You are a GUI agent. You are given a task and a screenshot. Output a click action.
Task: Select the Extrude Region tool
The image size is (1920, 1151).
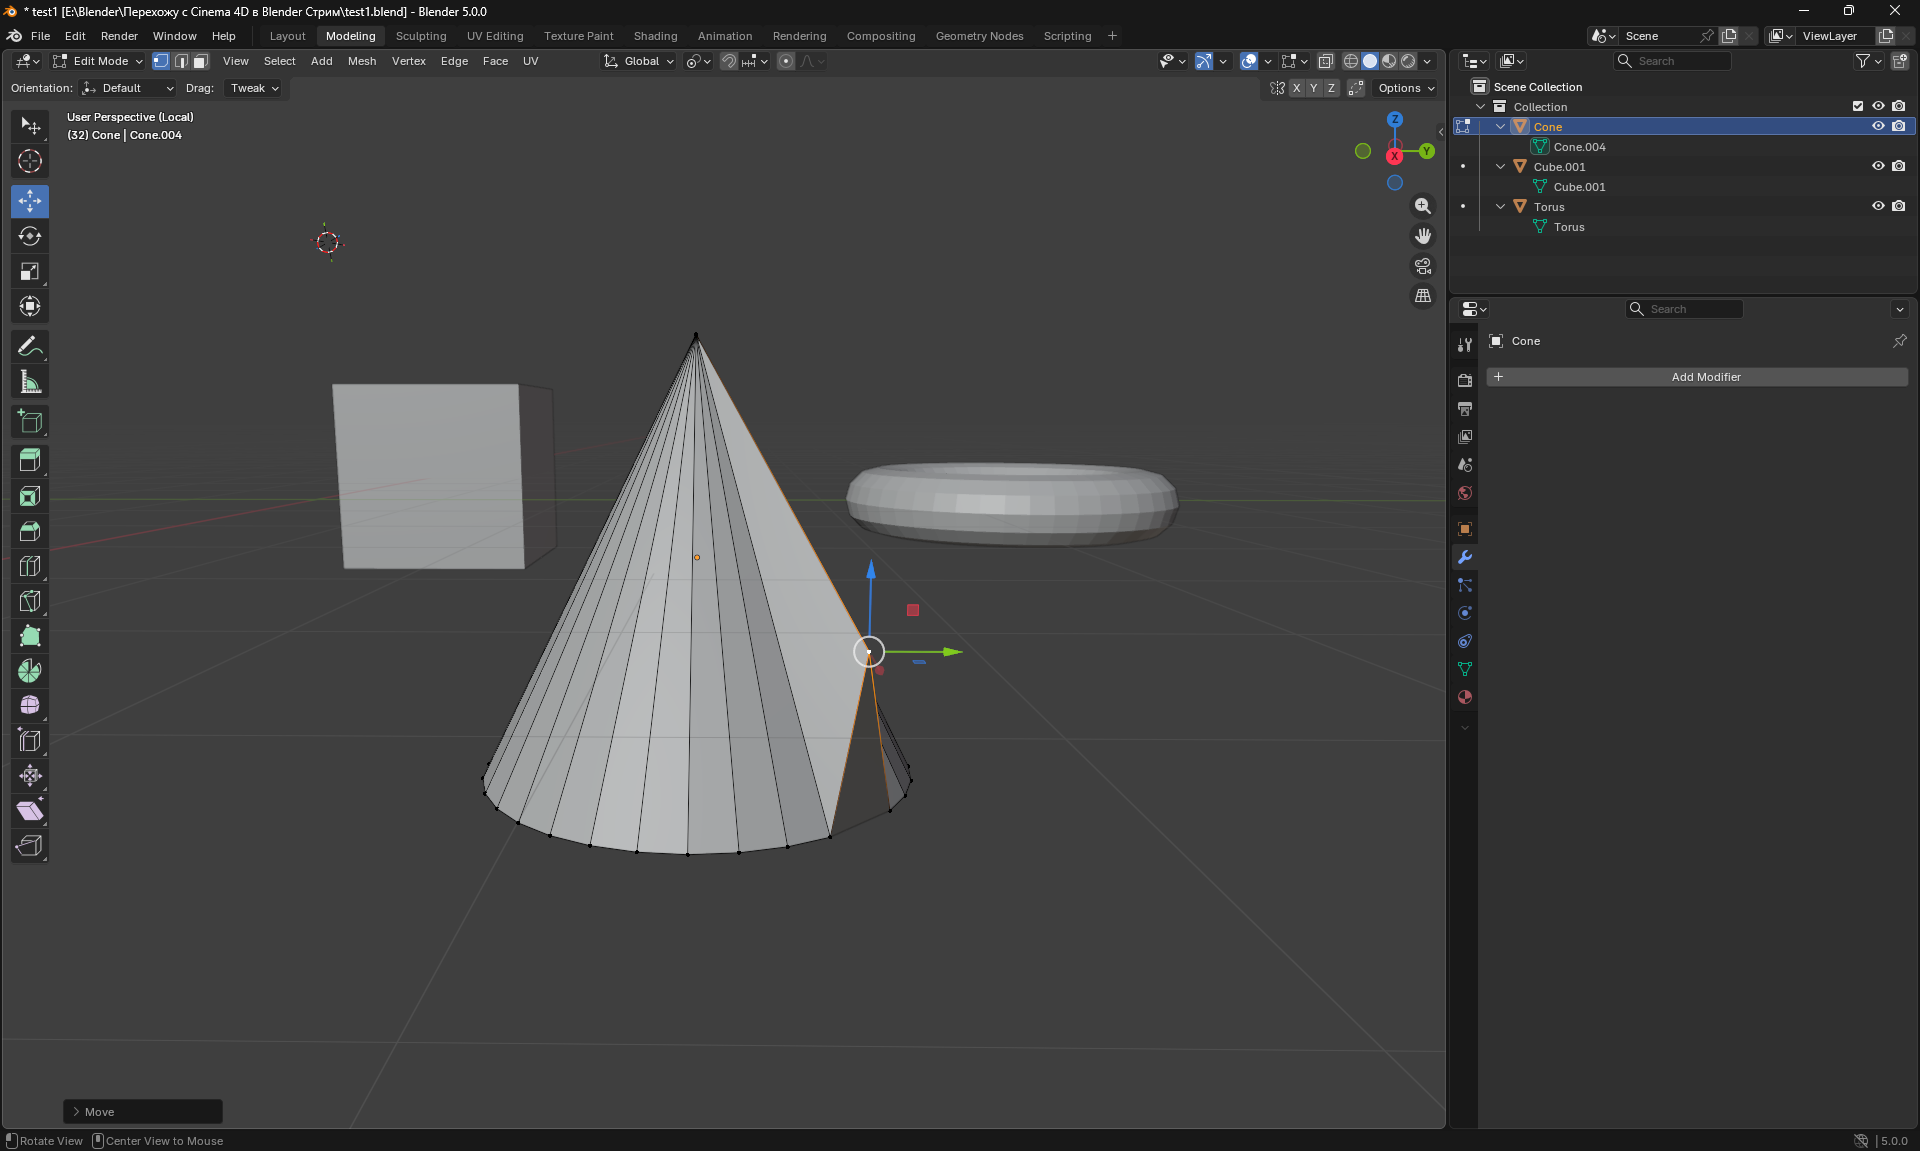pos(30,461)
